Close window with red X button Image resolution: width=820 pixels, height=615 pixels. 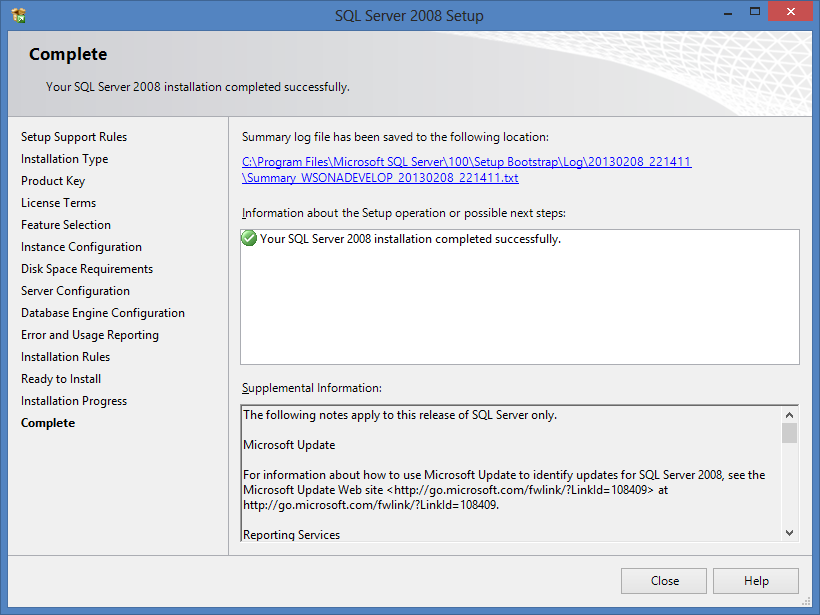point(790,12)
